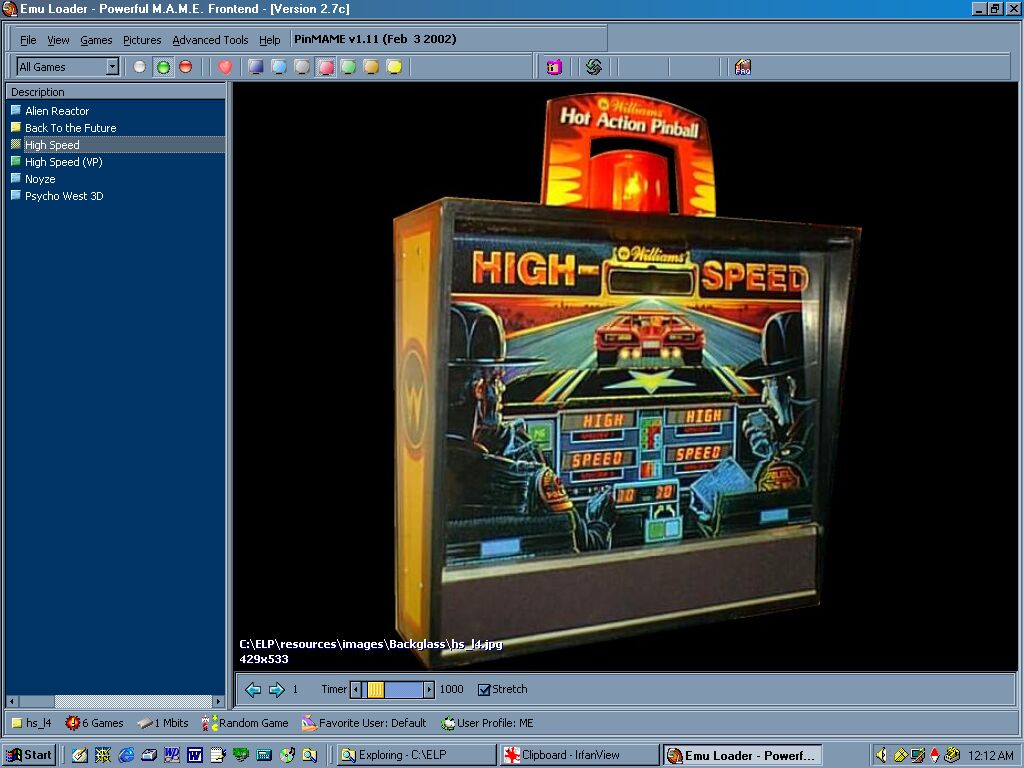The height and width of the screenshot is (768, 1024).
Task: Open the All Games filter dropdown
Action: [x=112, y=67]
